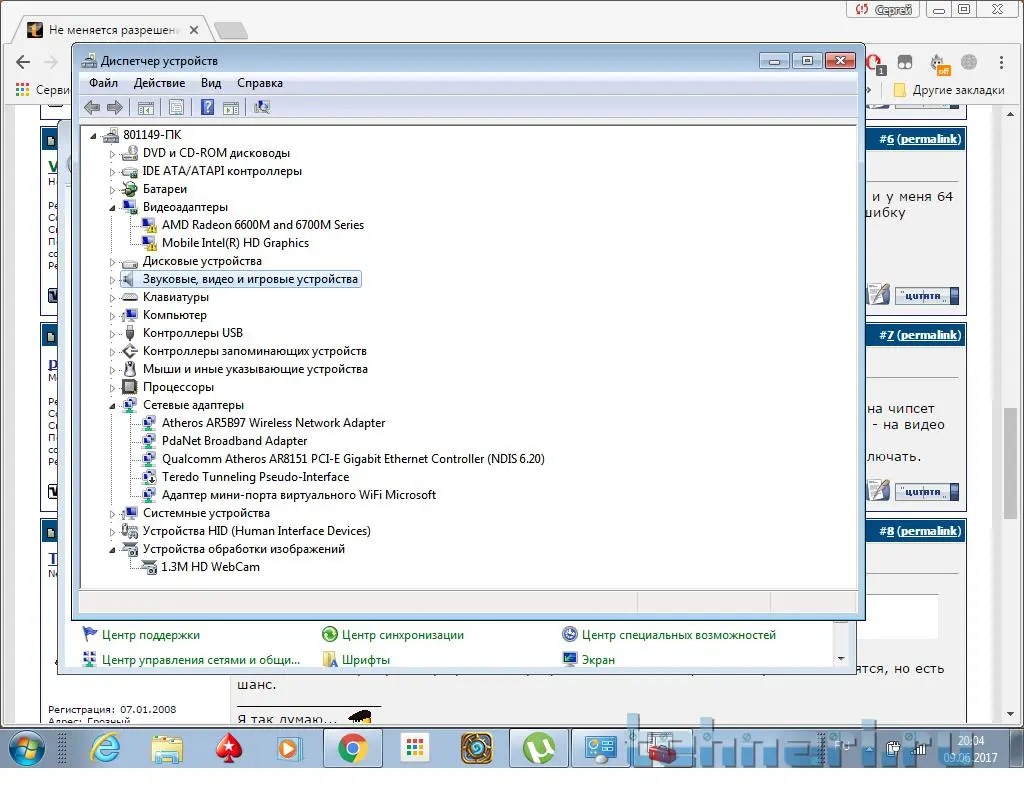Open Chrome three-dot menu
The height and width of the screenshot is (800, 1024).
[x=1001, y=62]
